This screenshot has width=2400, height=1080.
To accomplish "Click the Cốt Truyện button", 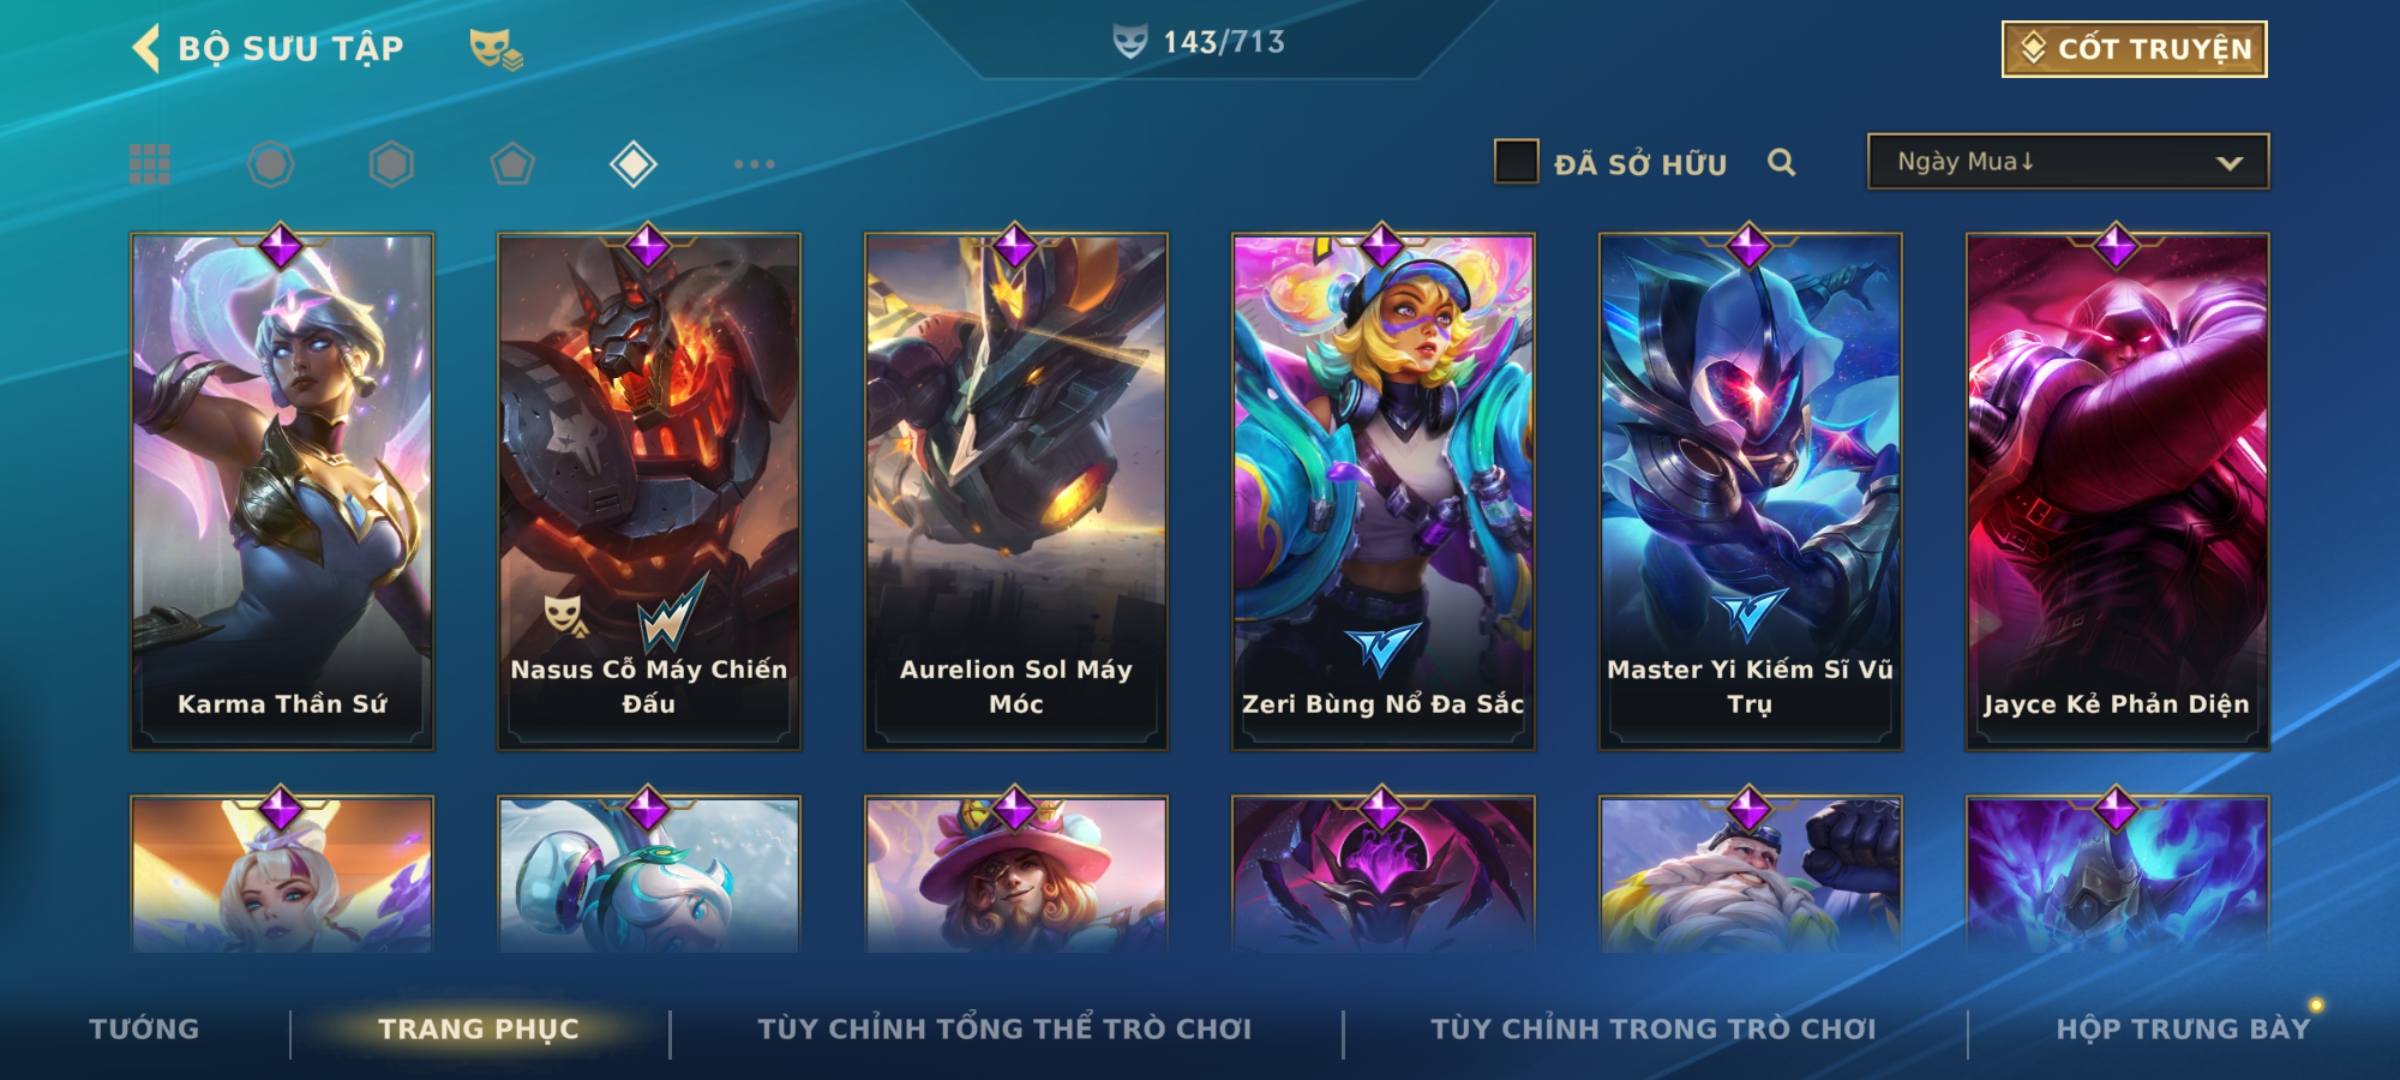I will pos(2134,49).
